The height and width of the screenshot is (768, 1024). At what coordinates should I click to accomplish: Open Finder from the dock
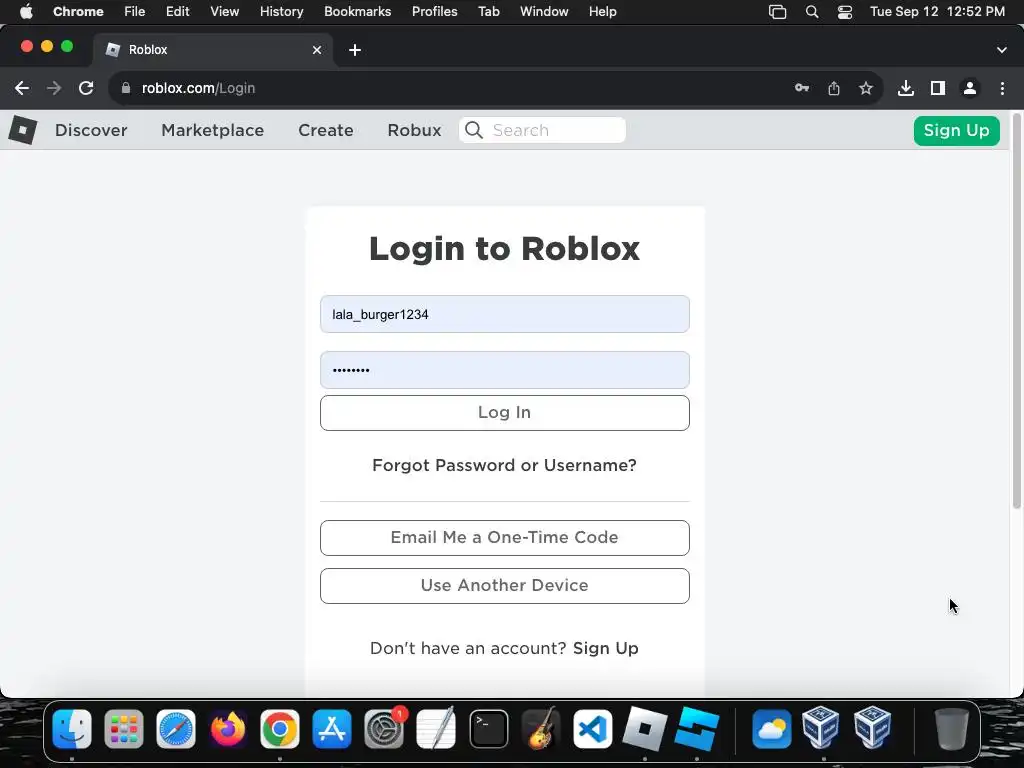tap(72, 729)
